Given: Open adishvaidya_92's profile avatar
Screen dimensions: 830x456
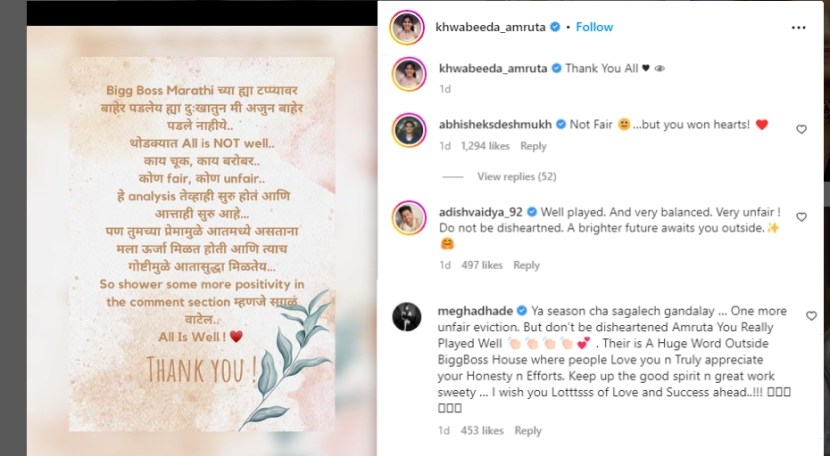Looking at the screenshot, I should 409,218.
